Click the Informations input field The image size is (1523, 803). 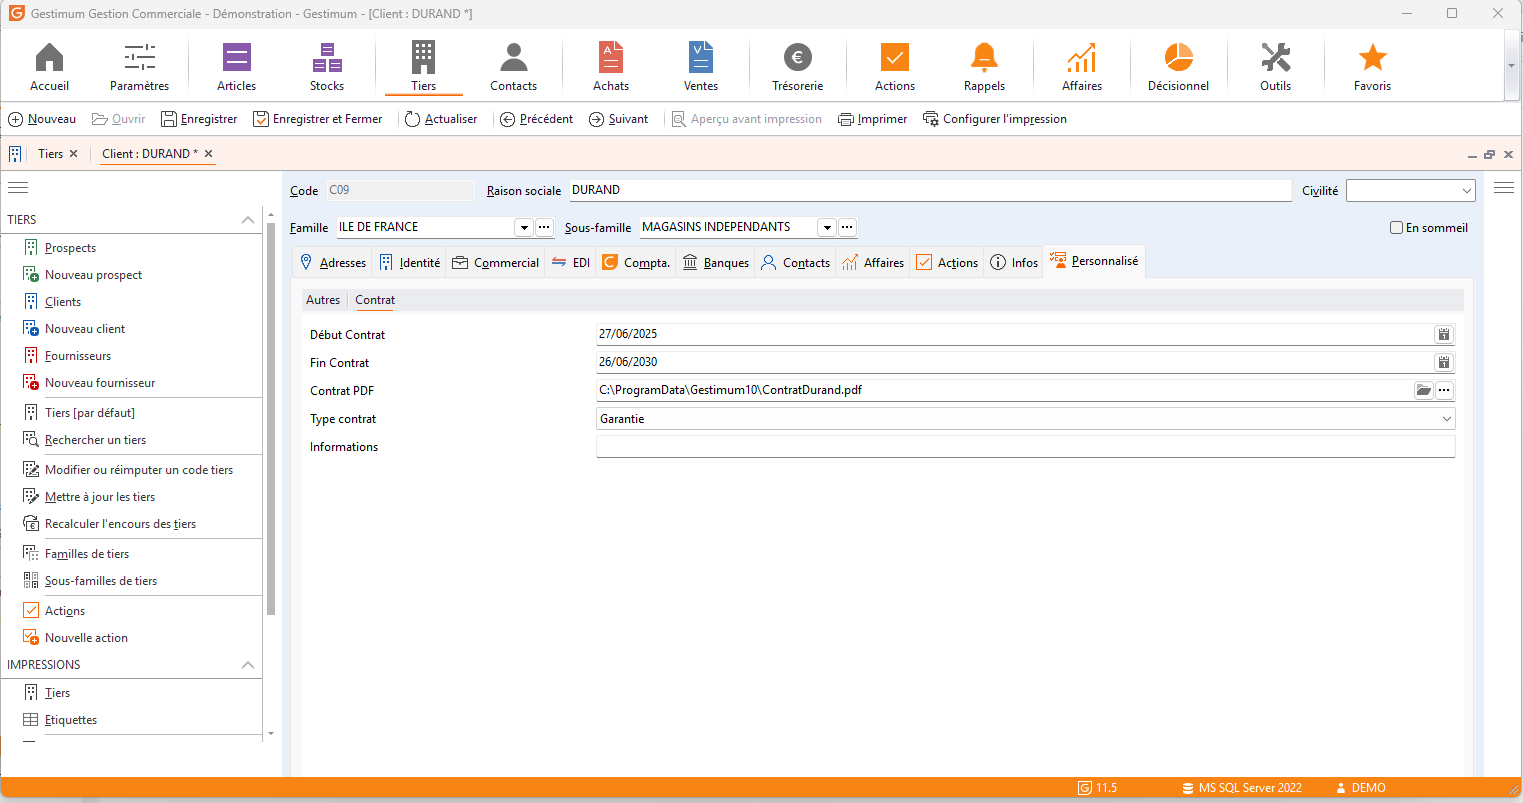tap(1025, 447)
